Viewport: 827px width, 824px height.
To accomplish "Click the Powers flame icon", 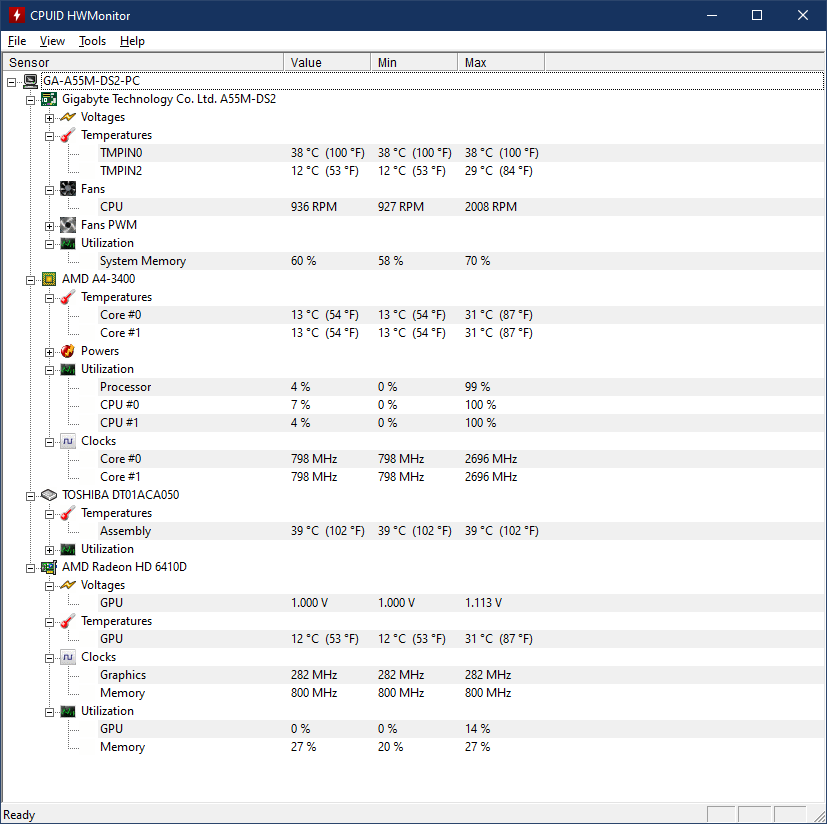I will (x=68, y=351).
